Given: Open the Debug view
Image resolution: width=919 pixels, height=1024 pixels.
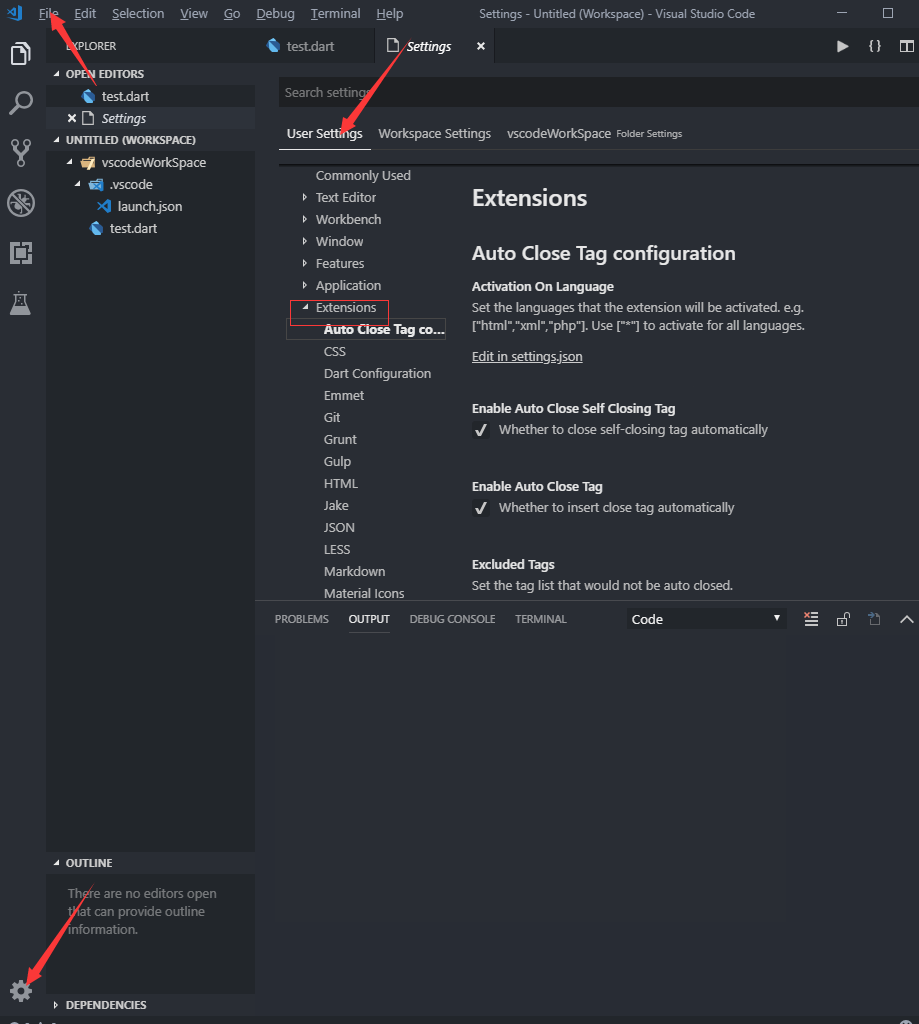Looking at the screenshot, I should [x=21, y=203].
